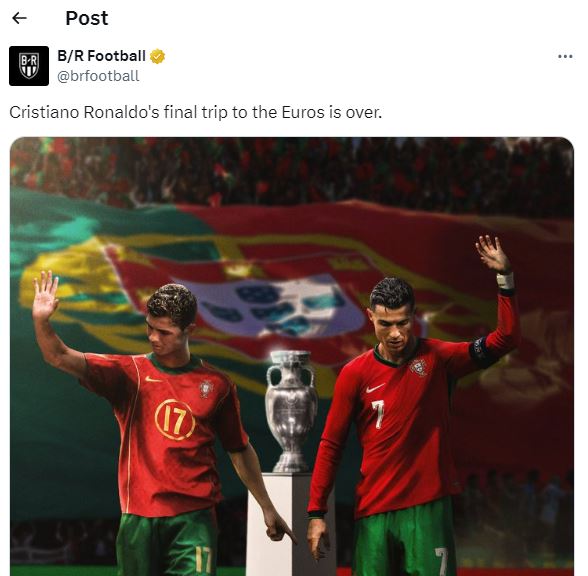588x576 pixels.
Task: Open the @brfootball handle link
Action: point(98,76)
